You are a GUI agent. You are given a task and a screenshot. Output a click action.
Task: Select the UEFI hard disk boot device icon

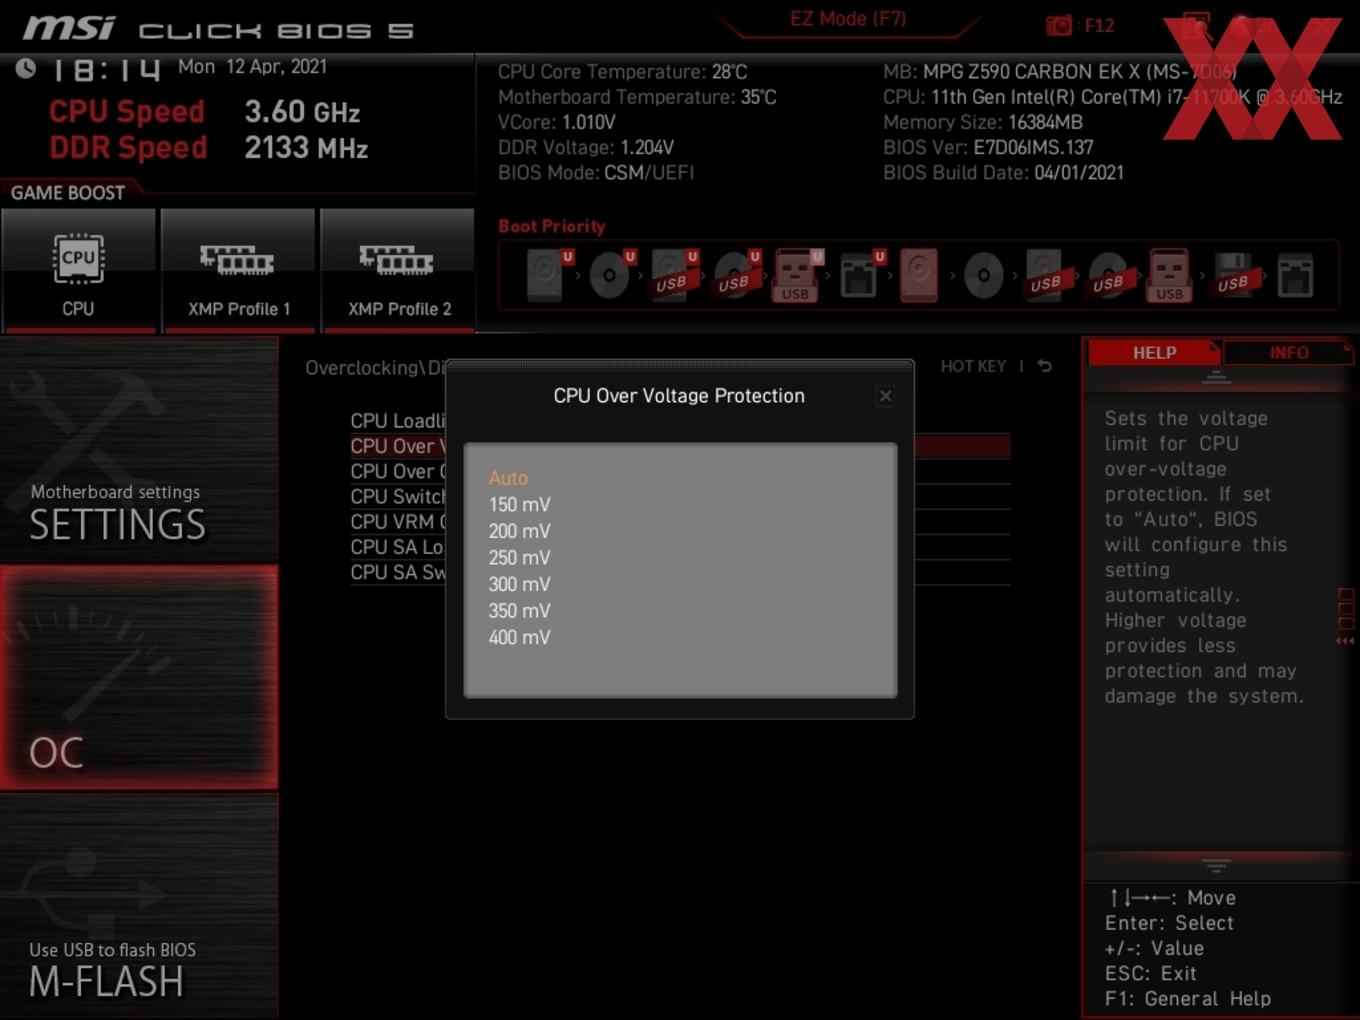pos(546,274)
